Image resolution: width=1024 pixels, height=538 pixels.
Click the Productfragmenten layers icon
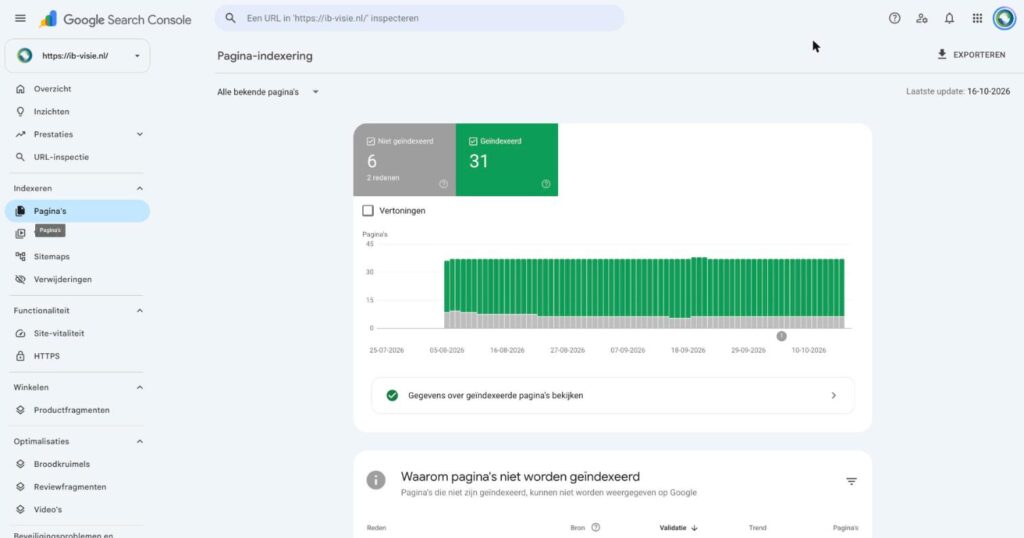[x=20, y=410]
